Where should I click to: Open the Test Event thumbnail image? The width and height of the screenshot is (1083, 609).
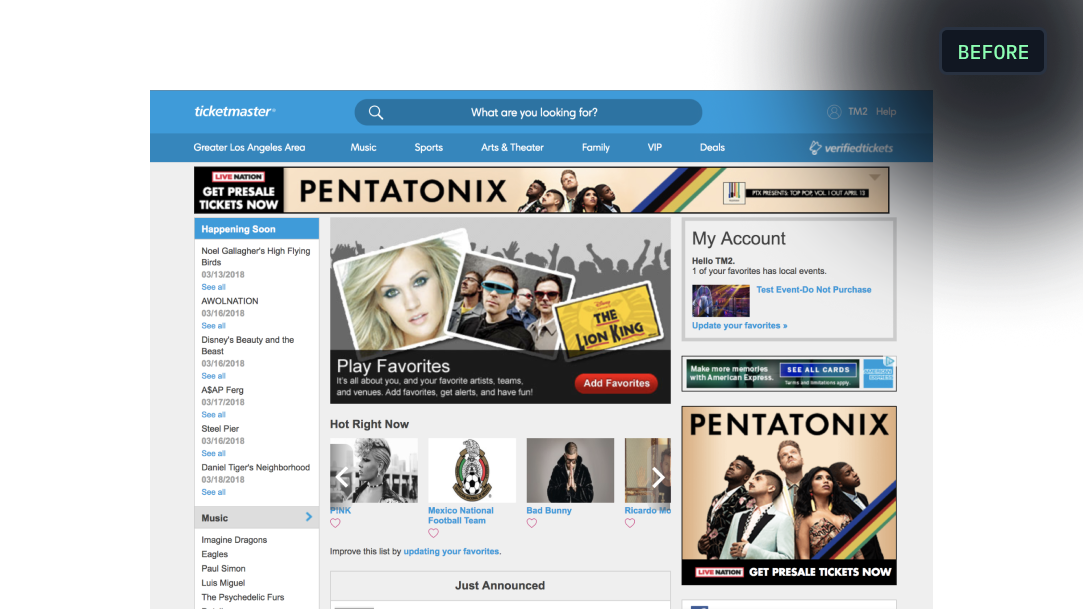(720, 300)
